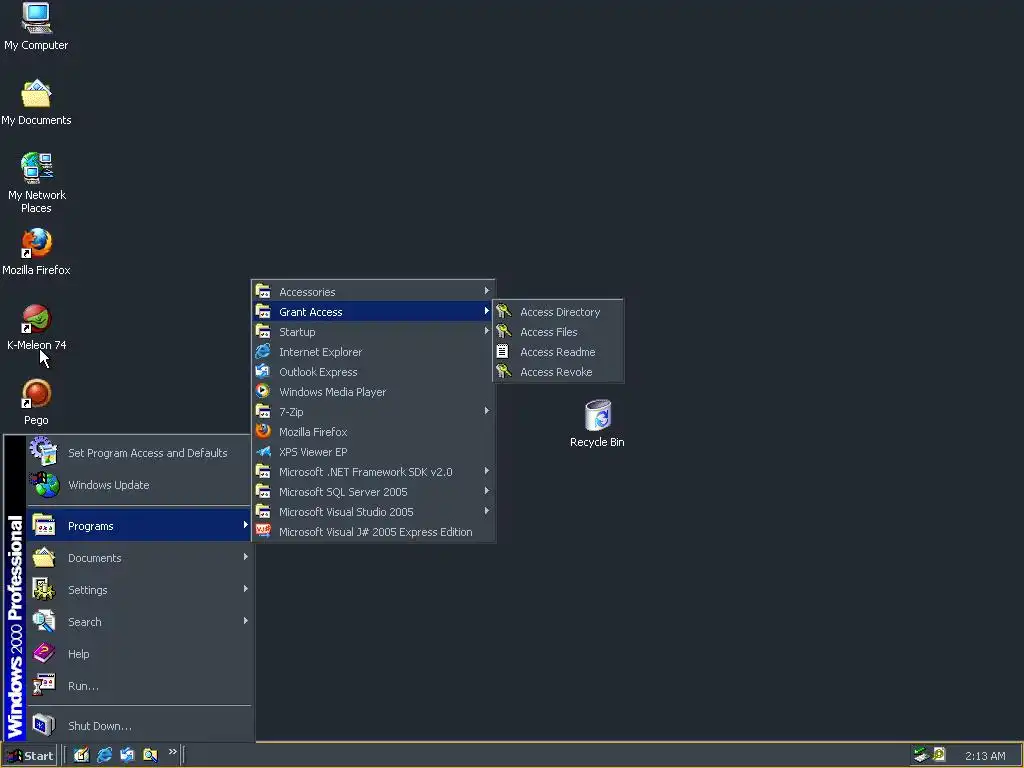Click the Access Readme notepad icon

click(502, 351)
